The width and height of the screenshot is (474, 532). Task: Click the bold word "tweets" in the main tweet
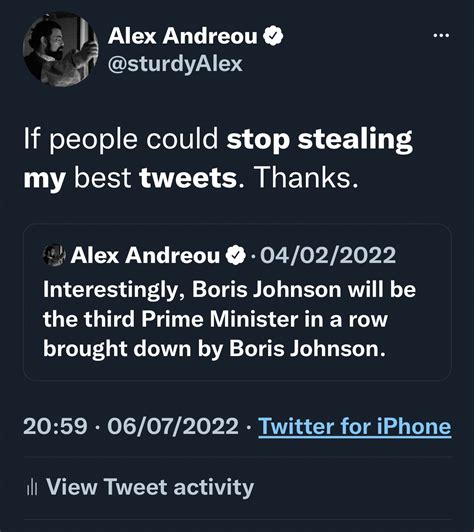[188, 178]
